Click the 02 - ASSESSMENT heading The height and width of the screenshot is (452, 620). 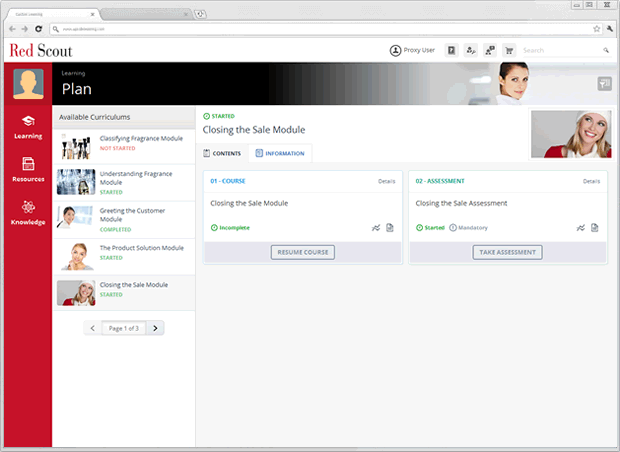(x=440, y=181)
